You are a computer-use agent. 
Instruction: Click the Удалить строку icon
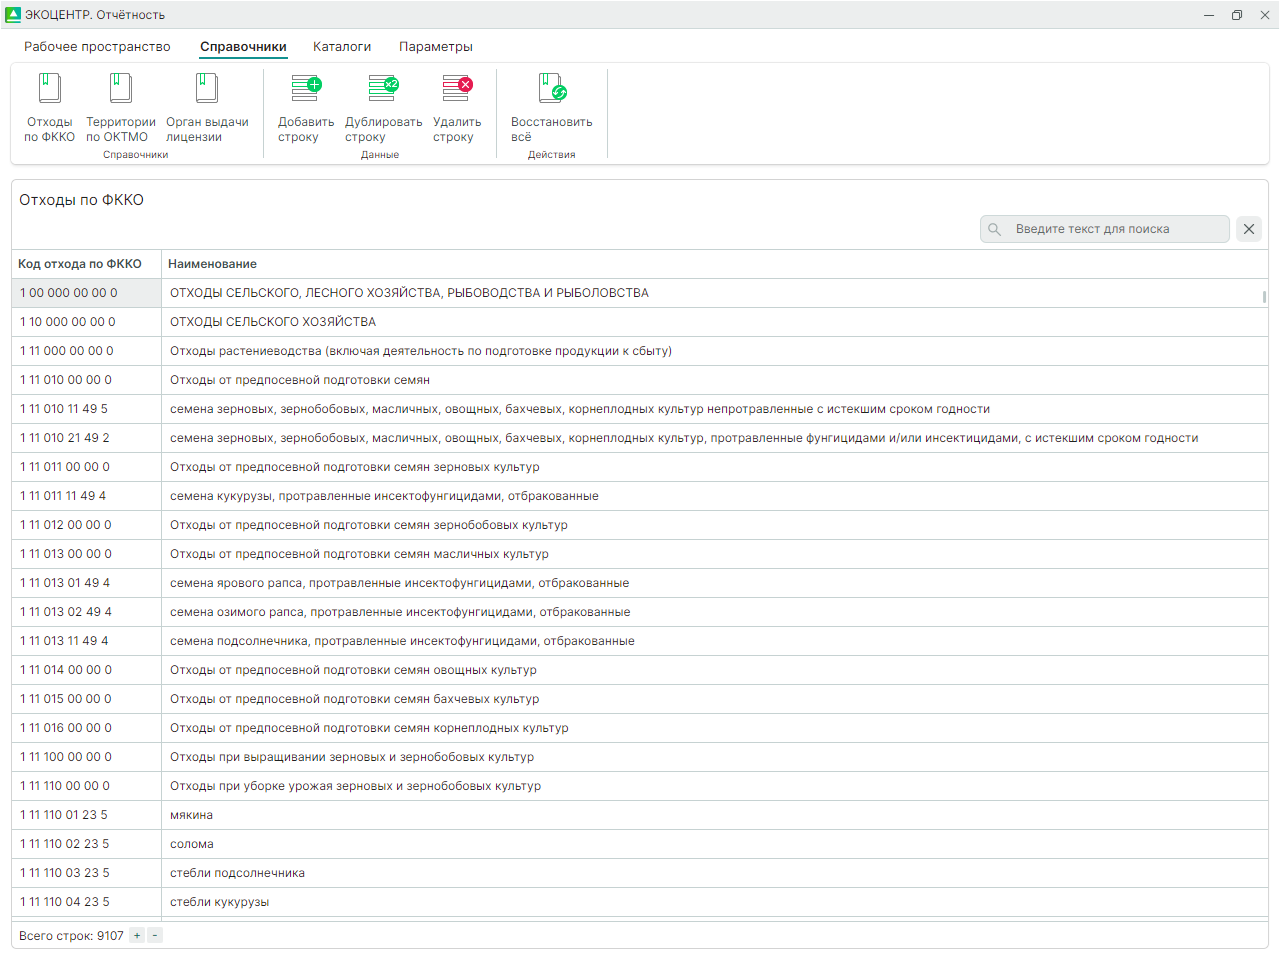[457, 89]
